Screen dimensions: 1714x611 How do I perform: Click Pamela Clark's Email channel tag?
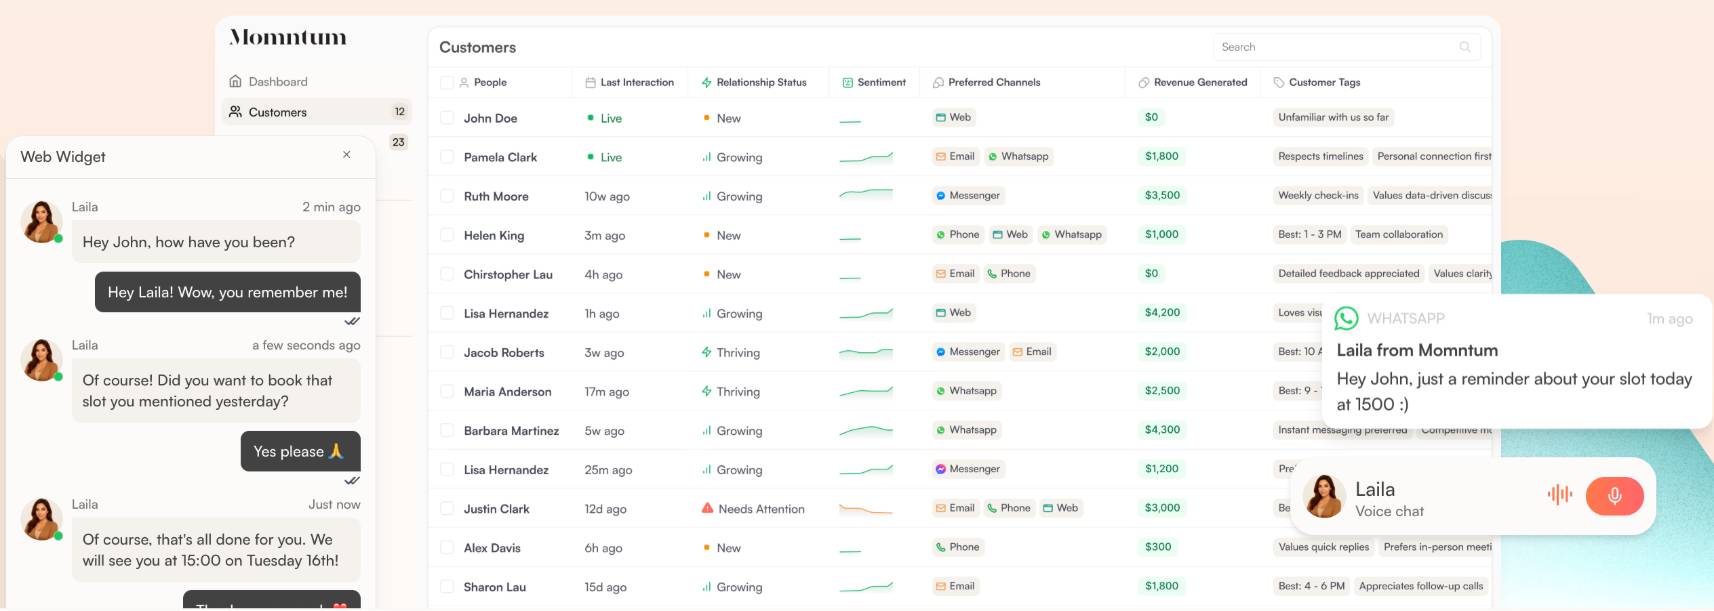coord(955,156)
